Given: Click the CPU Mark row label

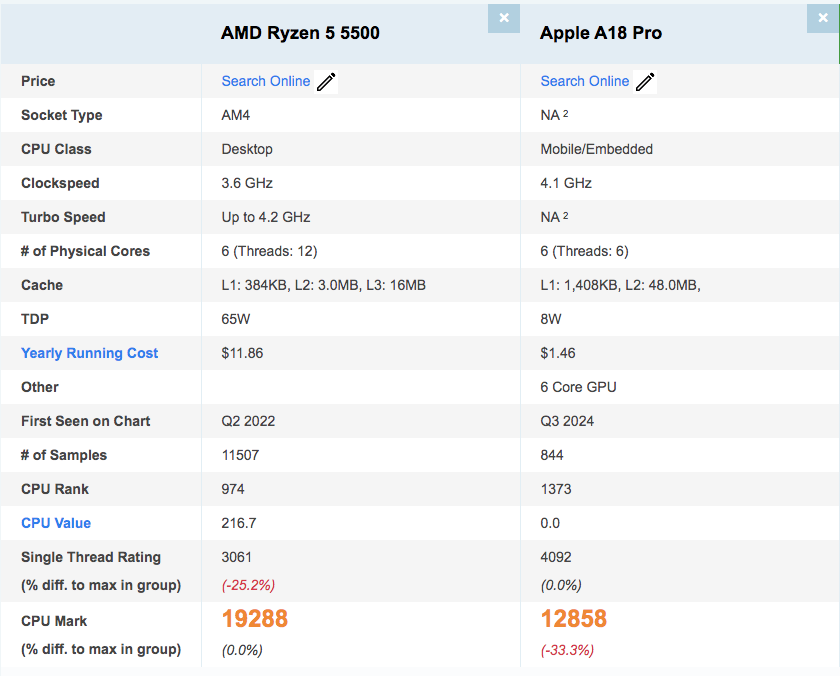Looking at the screenshot, I should 54,621.
